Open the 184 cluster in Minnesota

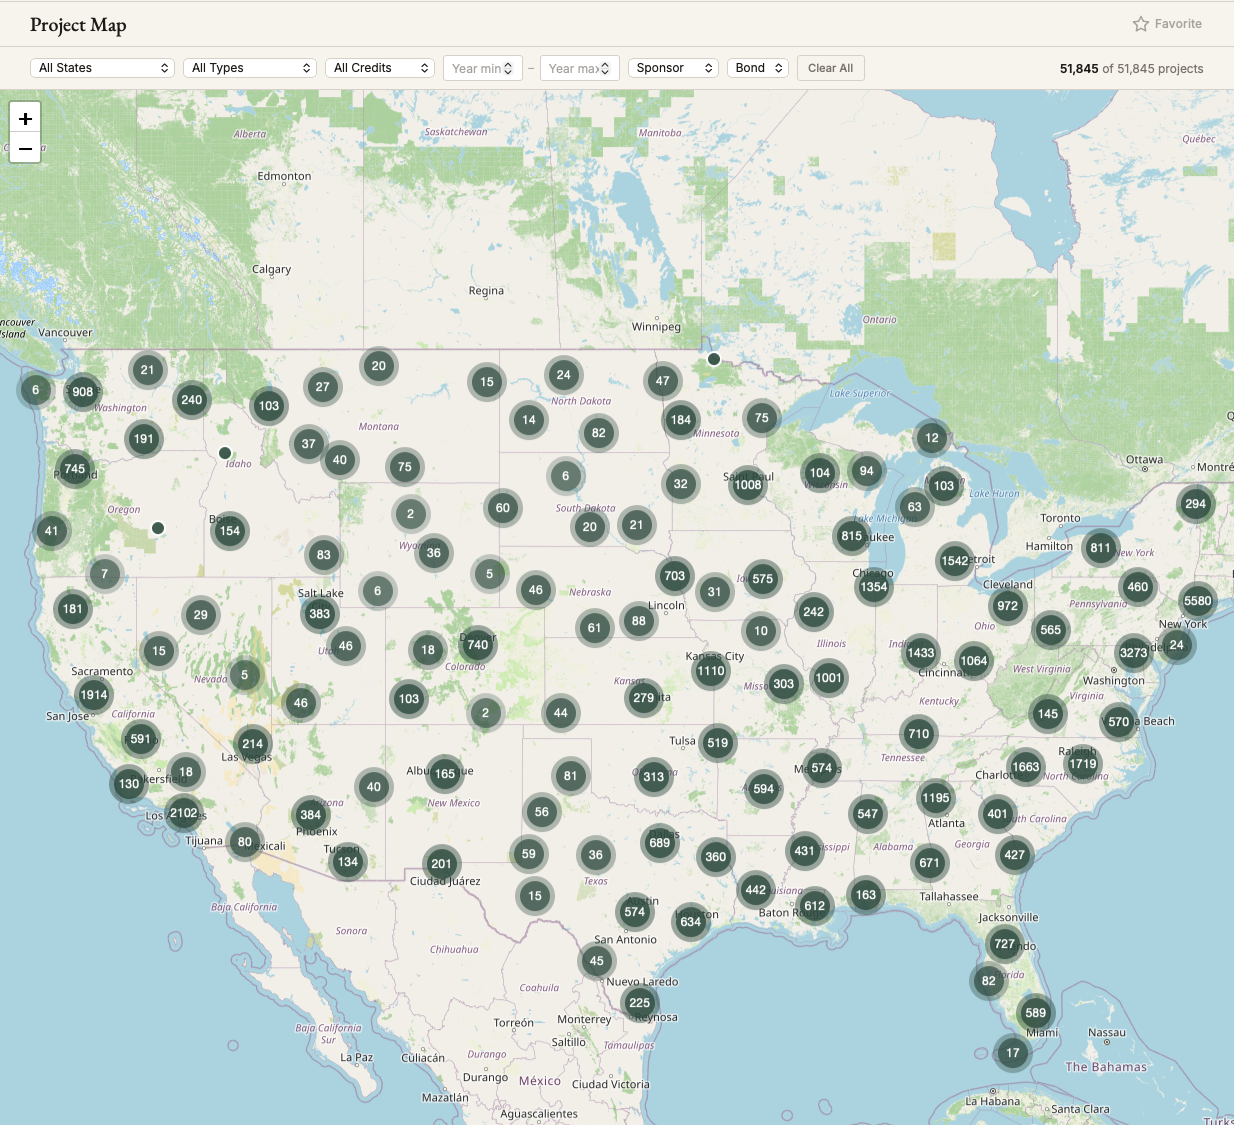(681, 420)
